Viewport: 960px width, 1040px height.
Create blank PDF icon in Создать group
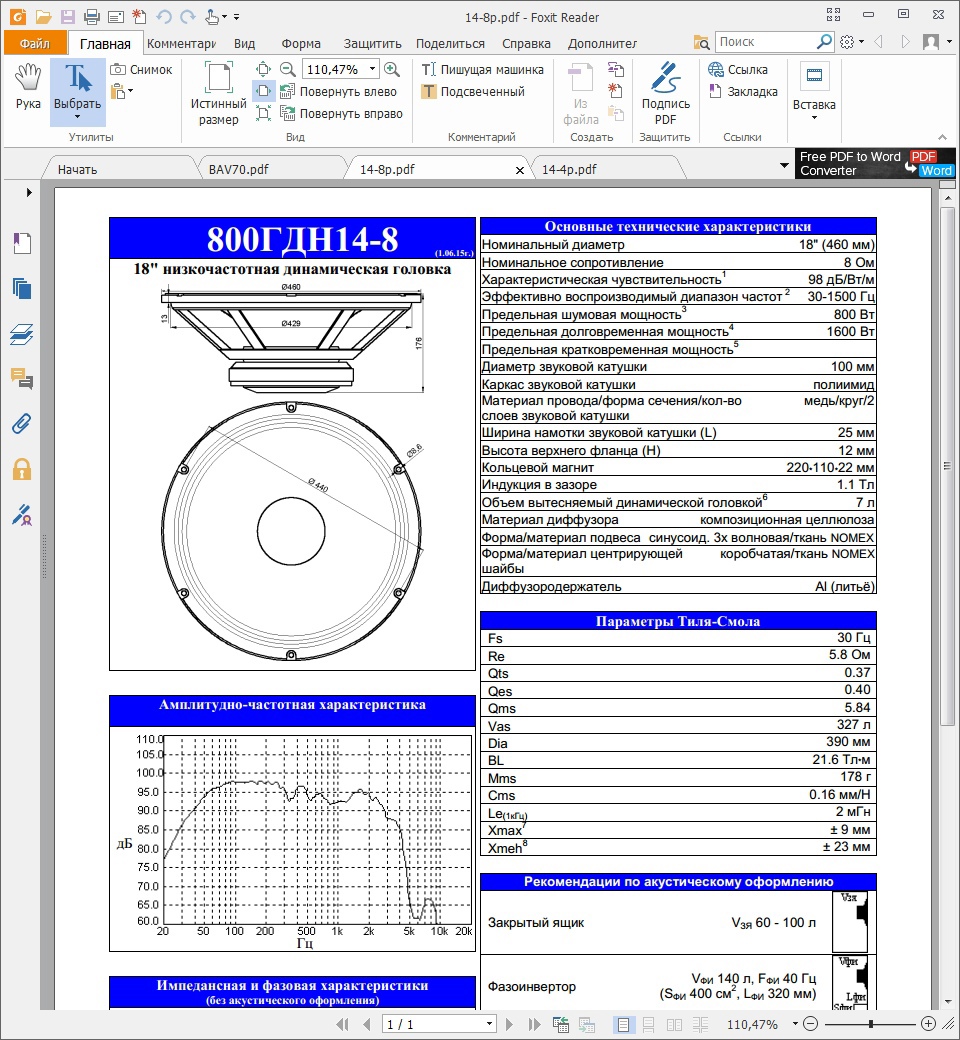pyautogui.click(x=616, y=91)
